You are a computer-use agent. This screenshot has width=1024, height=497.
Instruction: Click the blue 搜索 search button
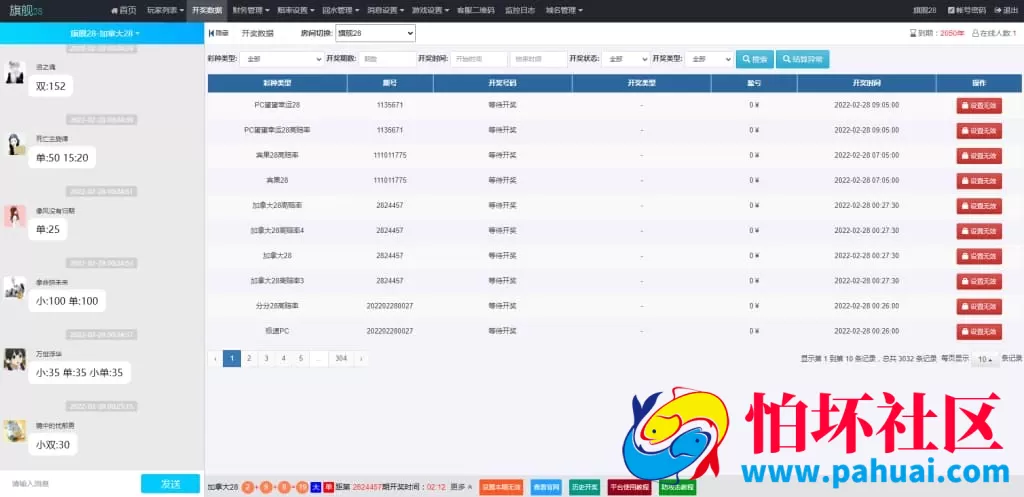pyautogui.click(x=755, y=59)
